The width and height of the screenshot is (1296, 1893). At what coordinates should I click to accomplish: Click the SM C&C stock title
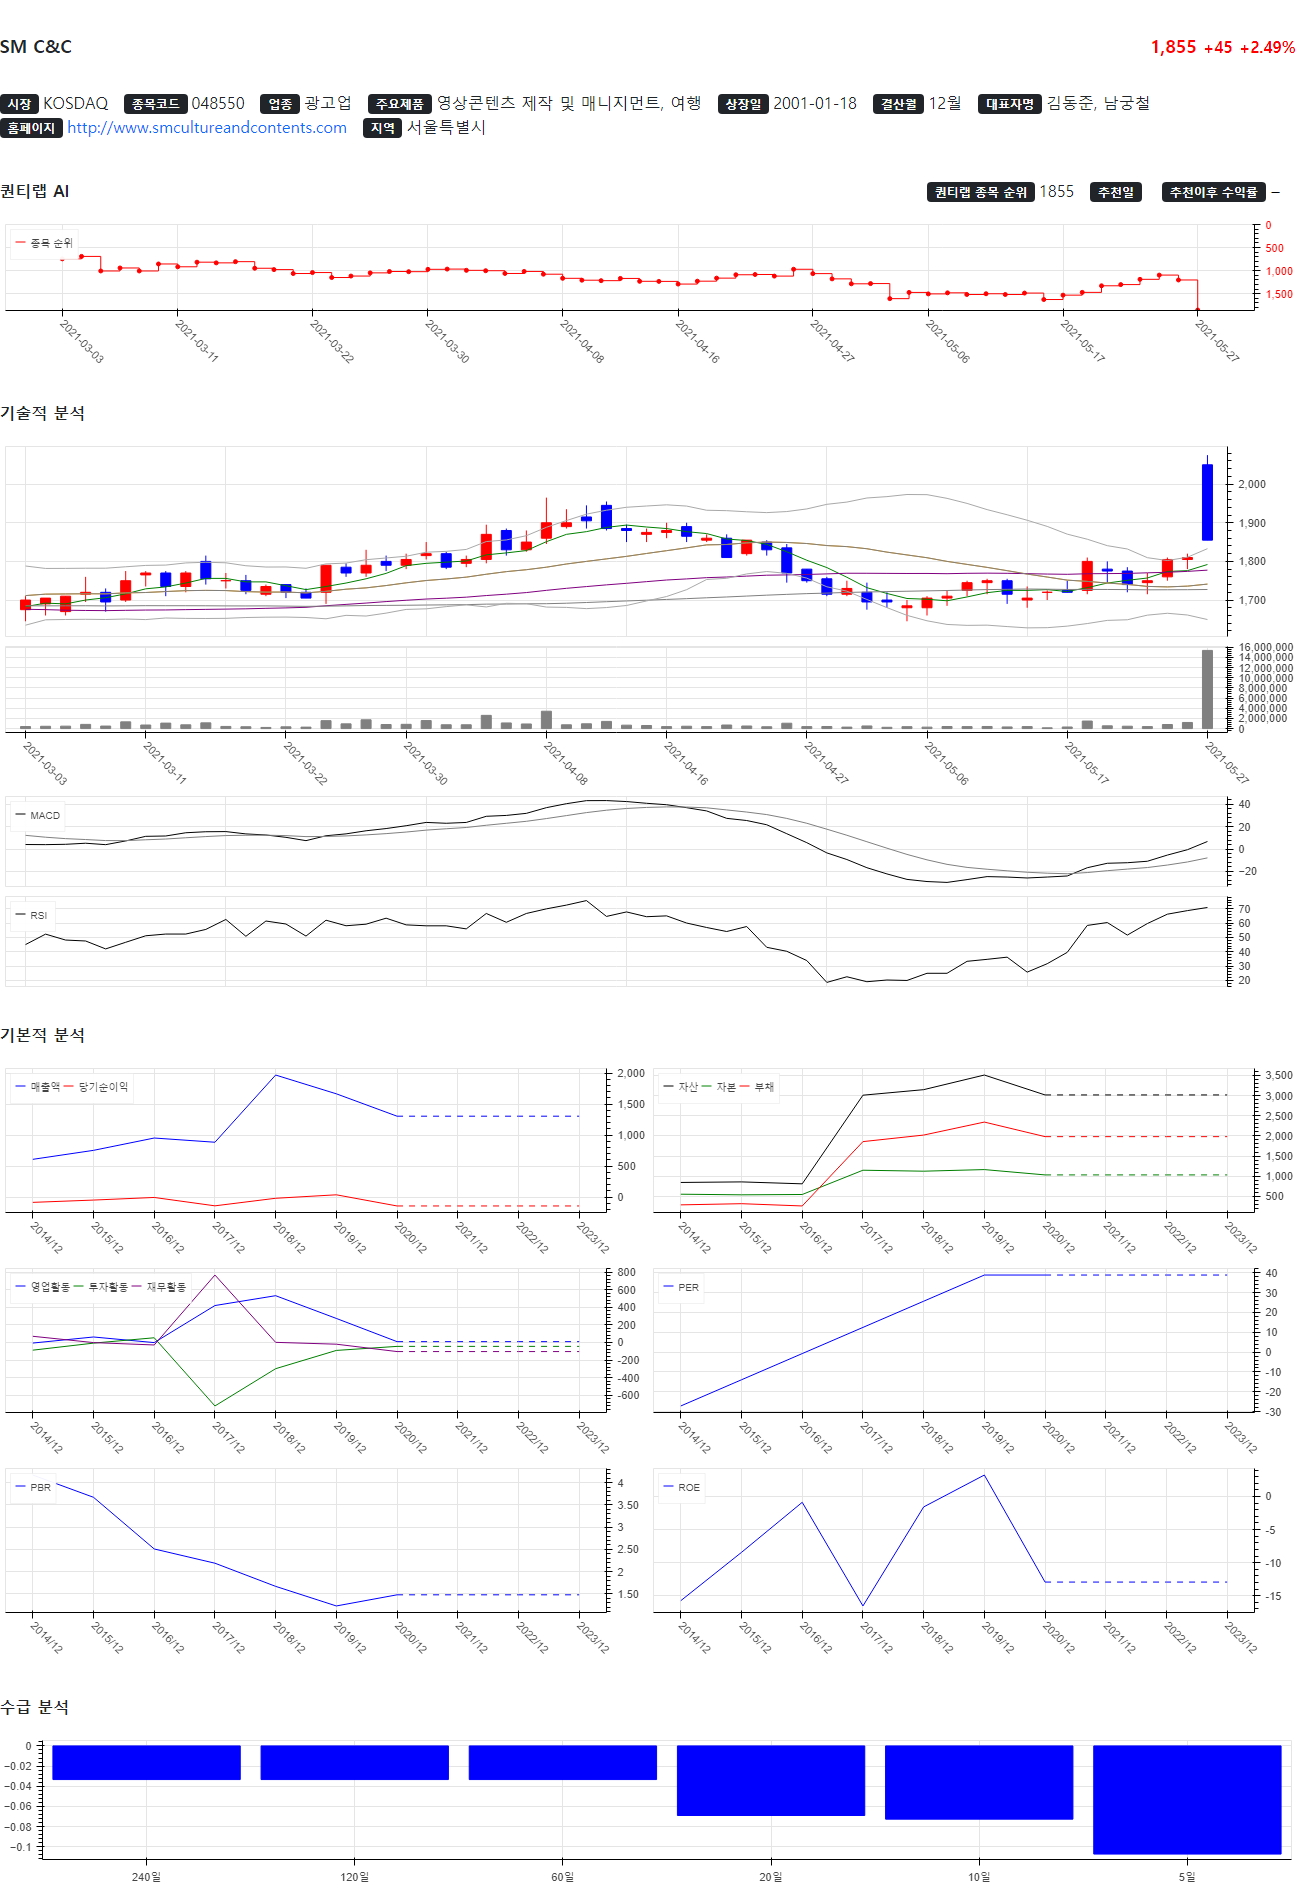pos(36,47)
